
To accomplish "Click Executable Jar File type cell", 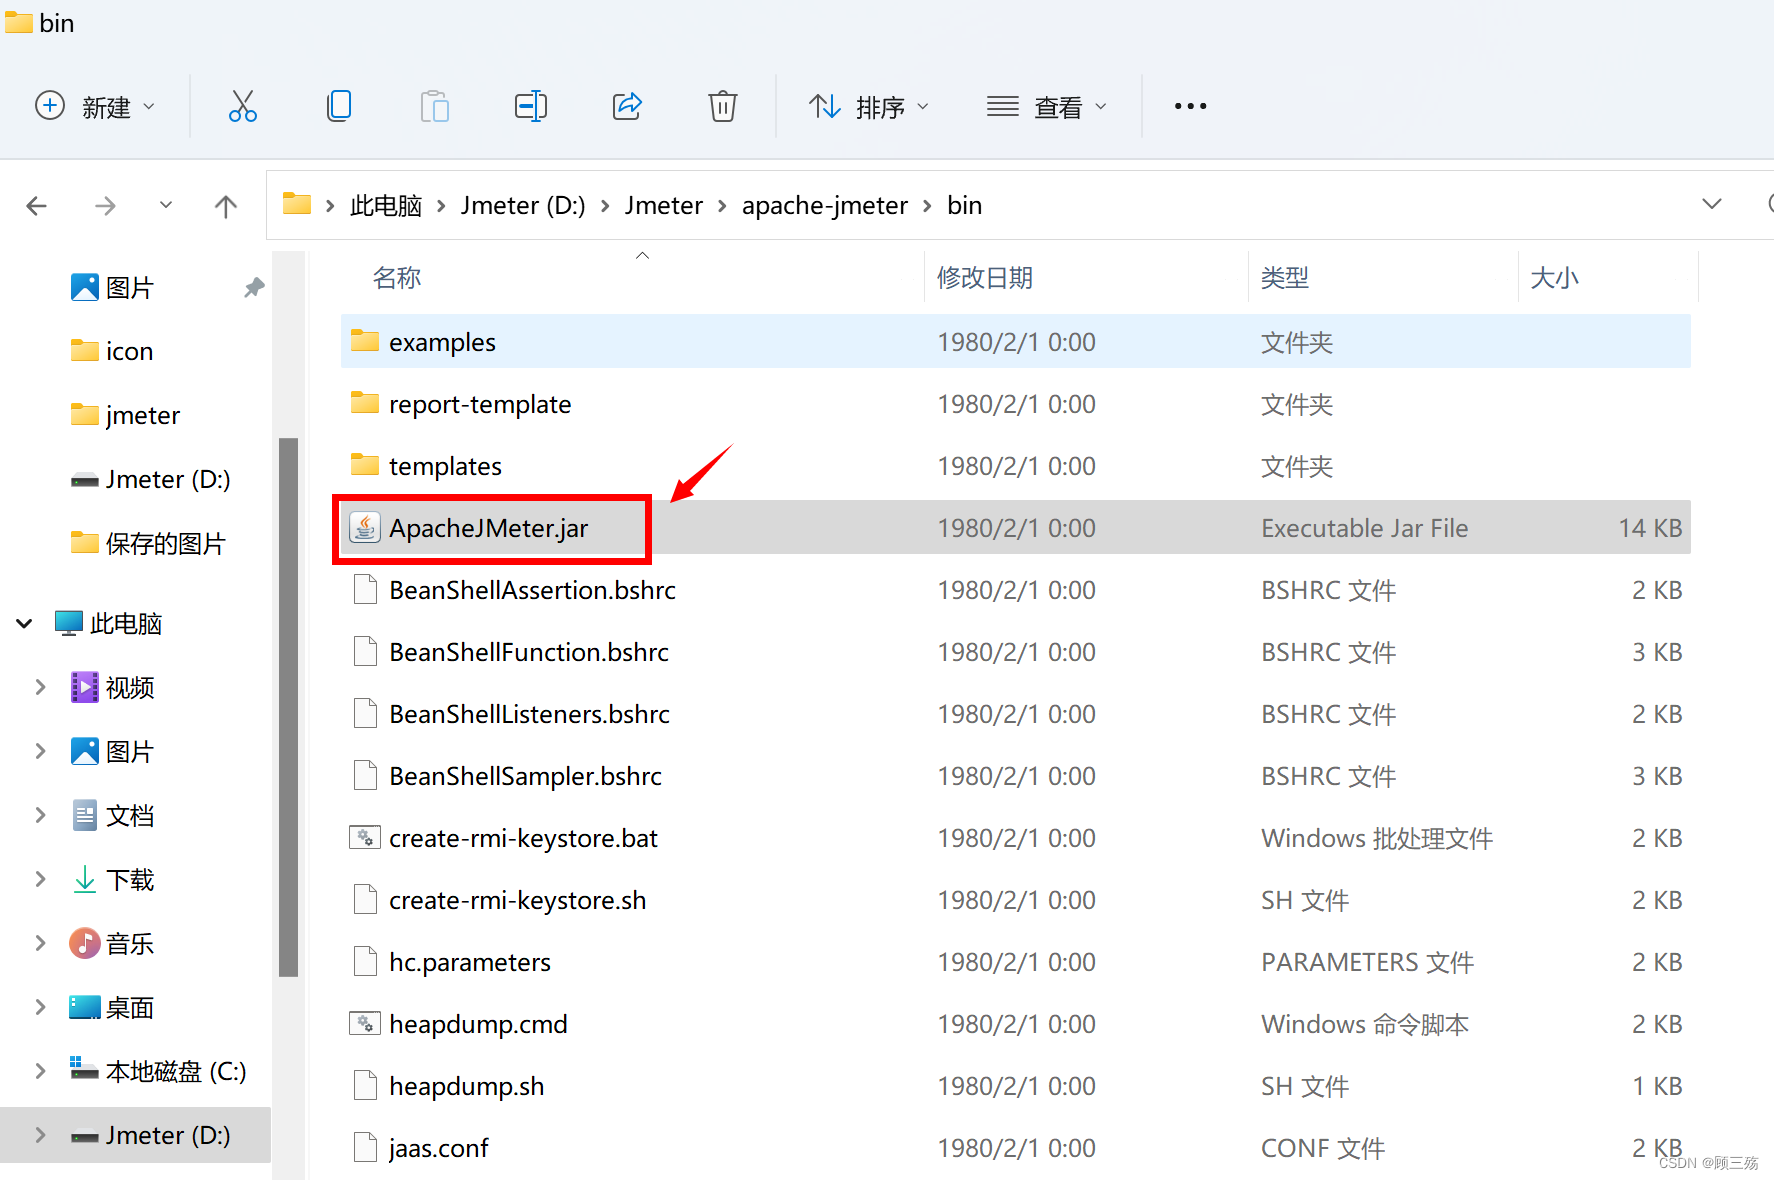I will [x=1364, y=528].
